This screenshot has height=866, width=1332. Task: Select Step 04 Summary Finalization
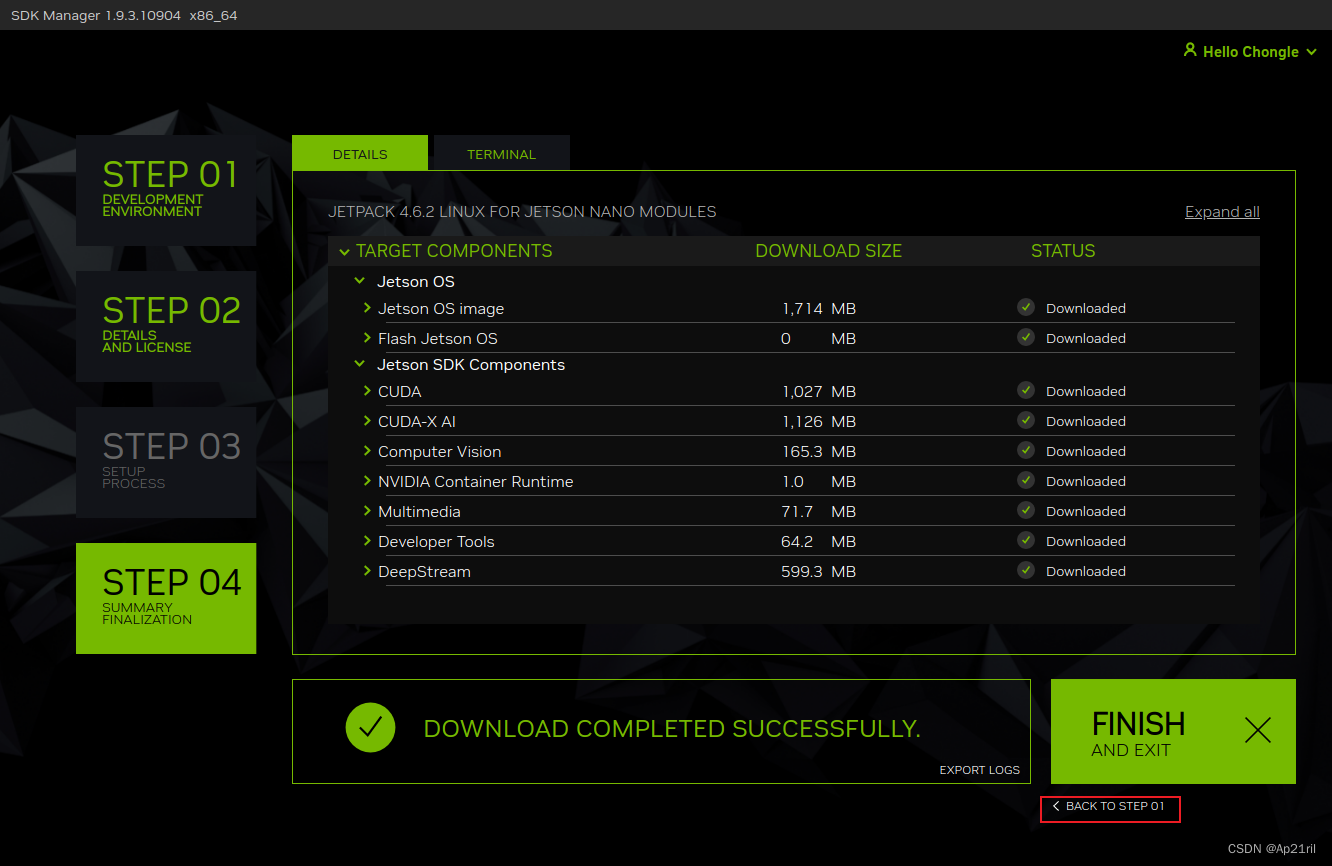(166, 598)
